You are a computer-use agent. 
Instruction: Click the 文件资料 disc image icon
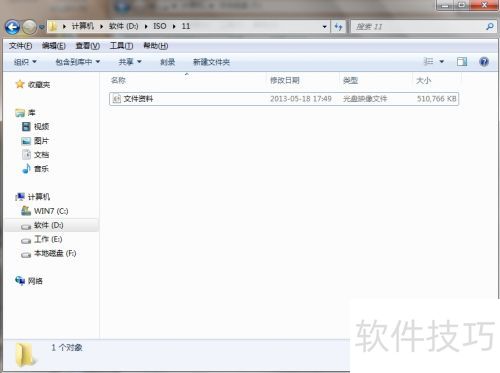click(117, 99)
